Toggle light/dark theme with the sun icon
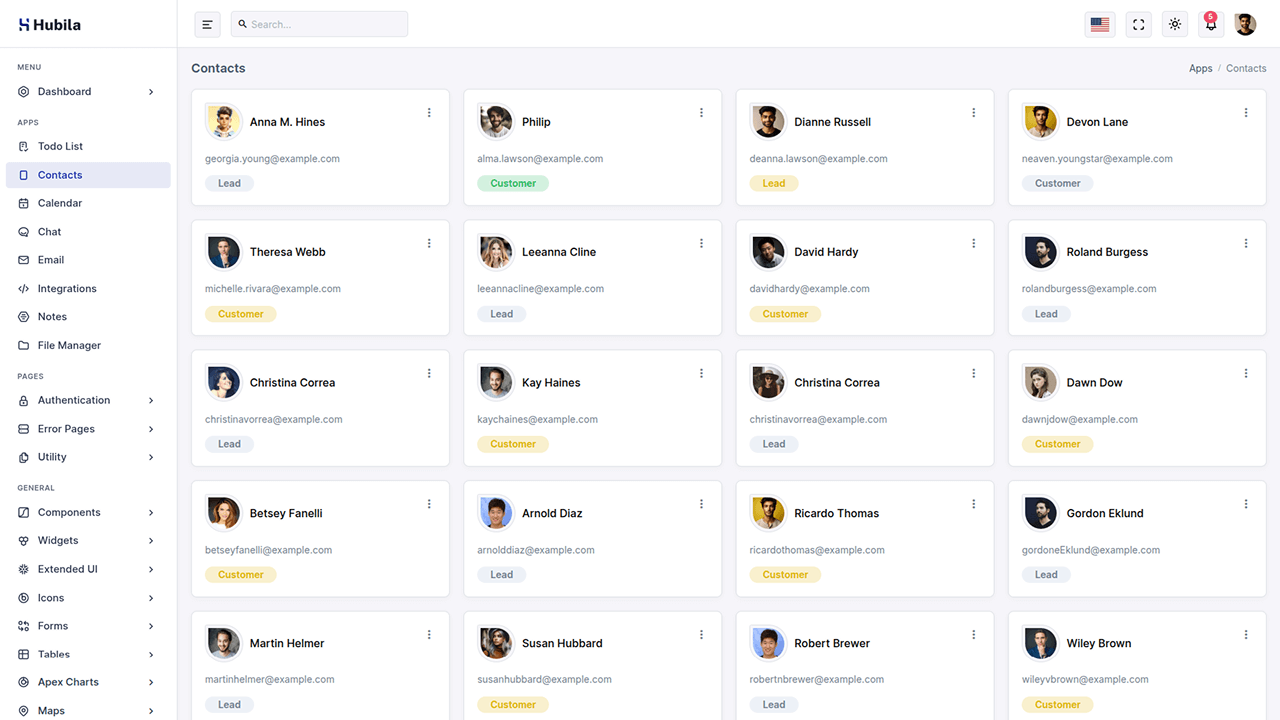Screen dimensions: 1280x720 1175,25
